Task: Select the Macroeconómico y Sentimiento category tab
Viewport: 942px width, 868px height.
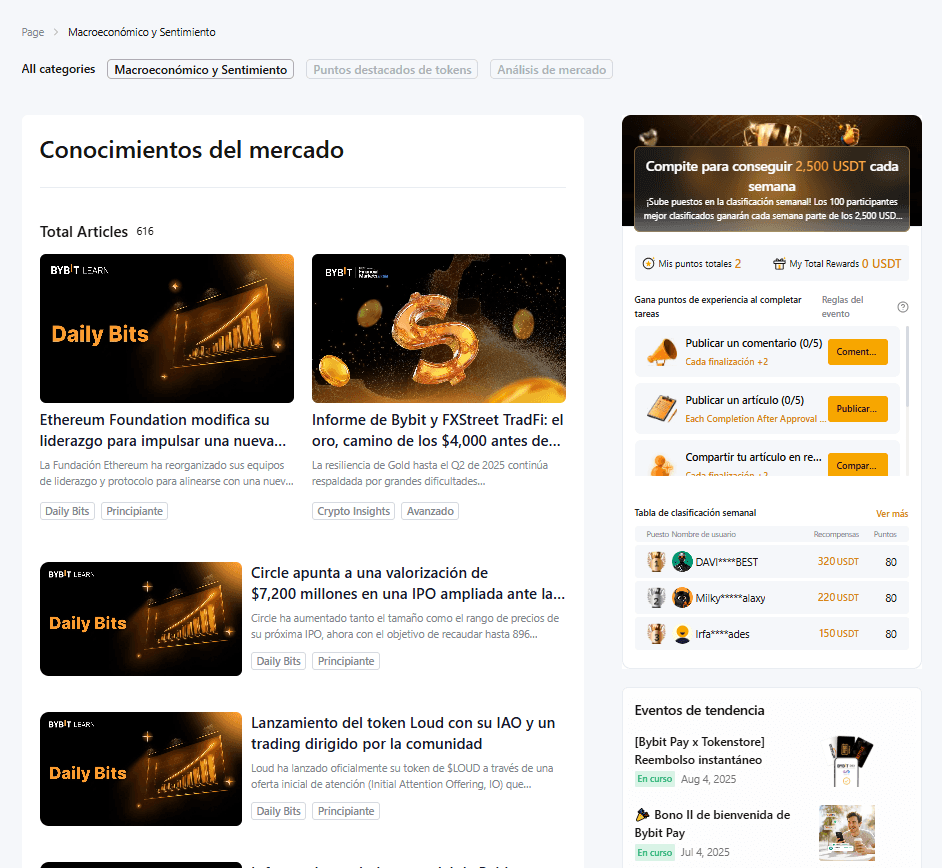Action: (201, 69)
